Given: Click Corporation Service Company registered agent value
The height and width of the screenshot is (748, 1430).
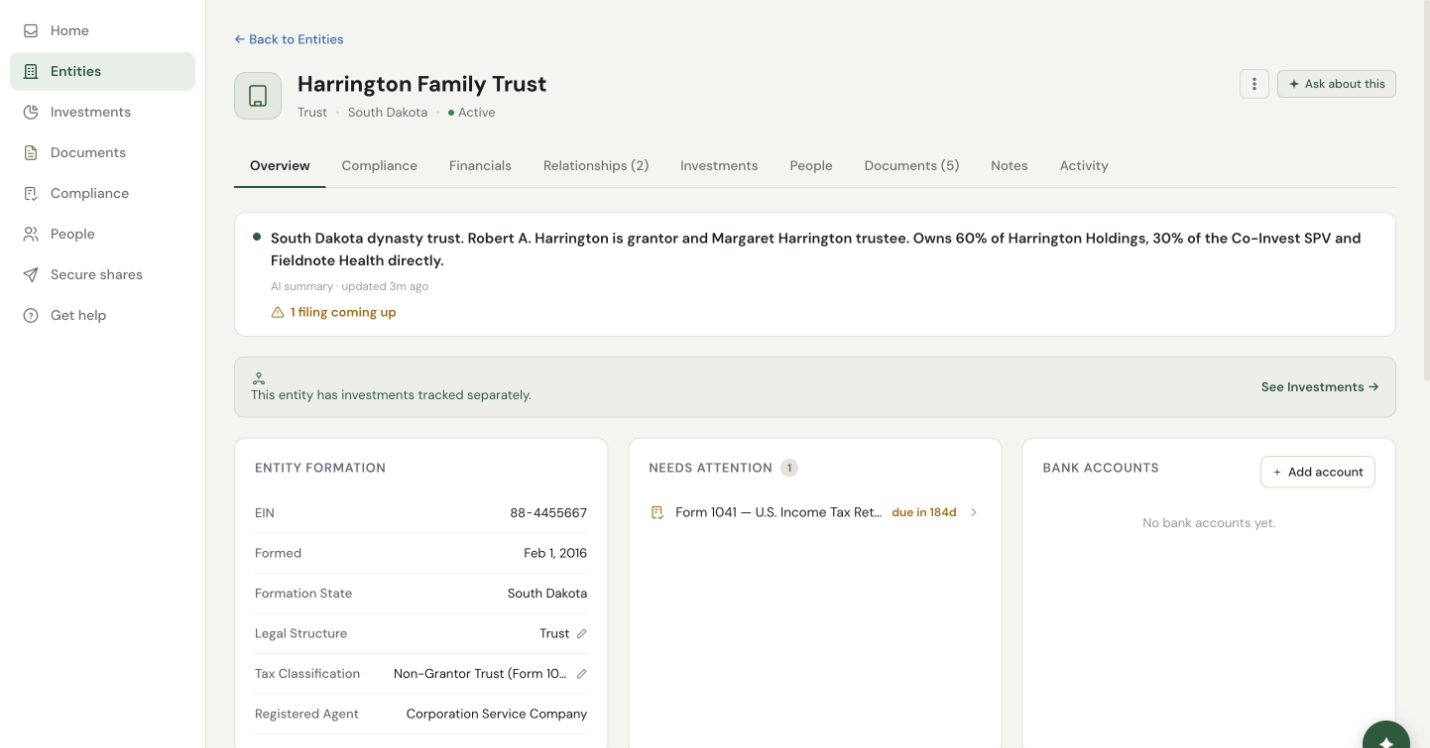Looking at the screenshot, I should coord(496,714).
